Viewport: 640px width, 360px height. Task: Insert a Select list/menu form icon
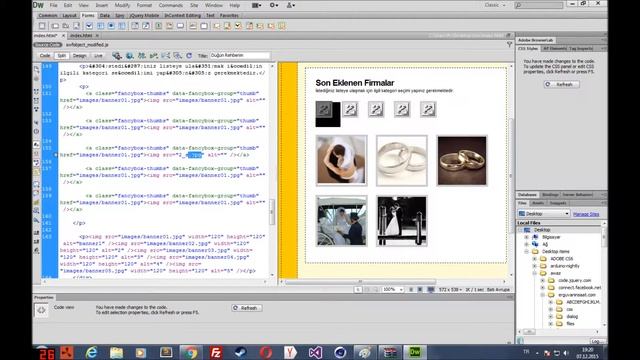(x=135, y=26)
